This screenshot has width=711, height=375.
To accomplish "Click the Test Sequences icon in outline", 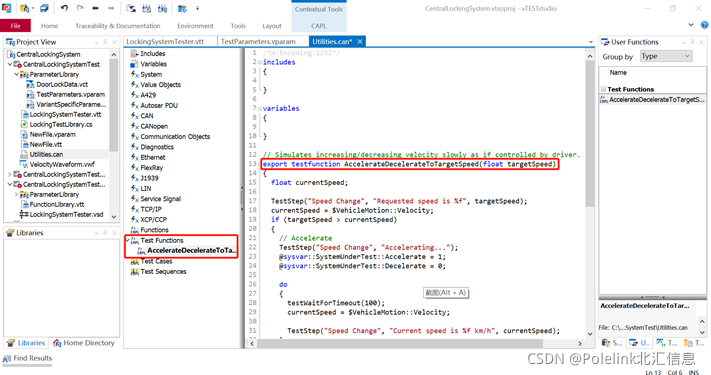I will click(135, 272).
